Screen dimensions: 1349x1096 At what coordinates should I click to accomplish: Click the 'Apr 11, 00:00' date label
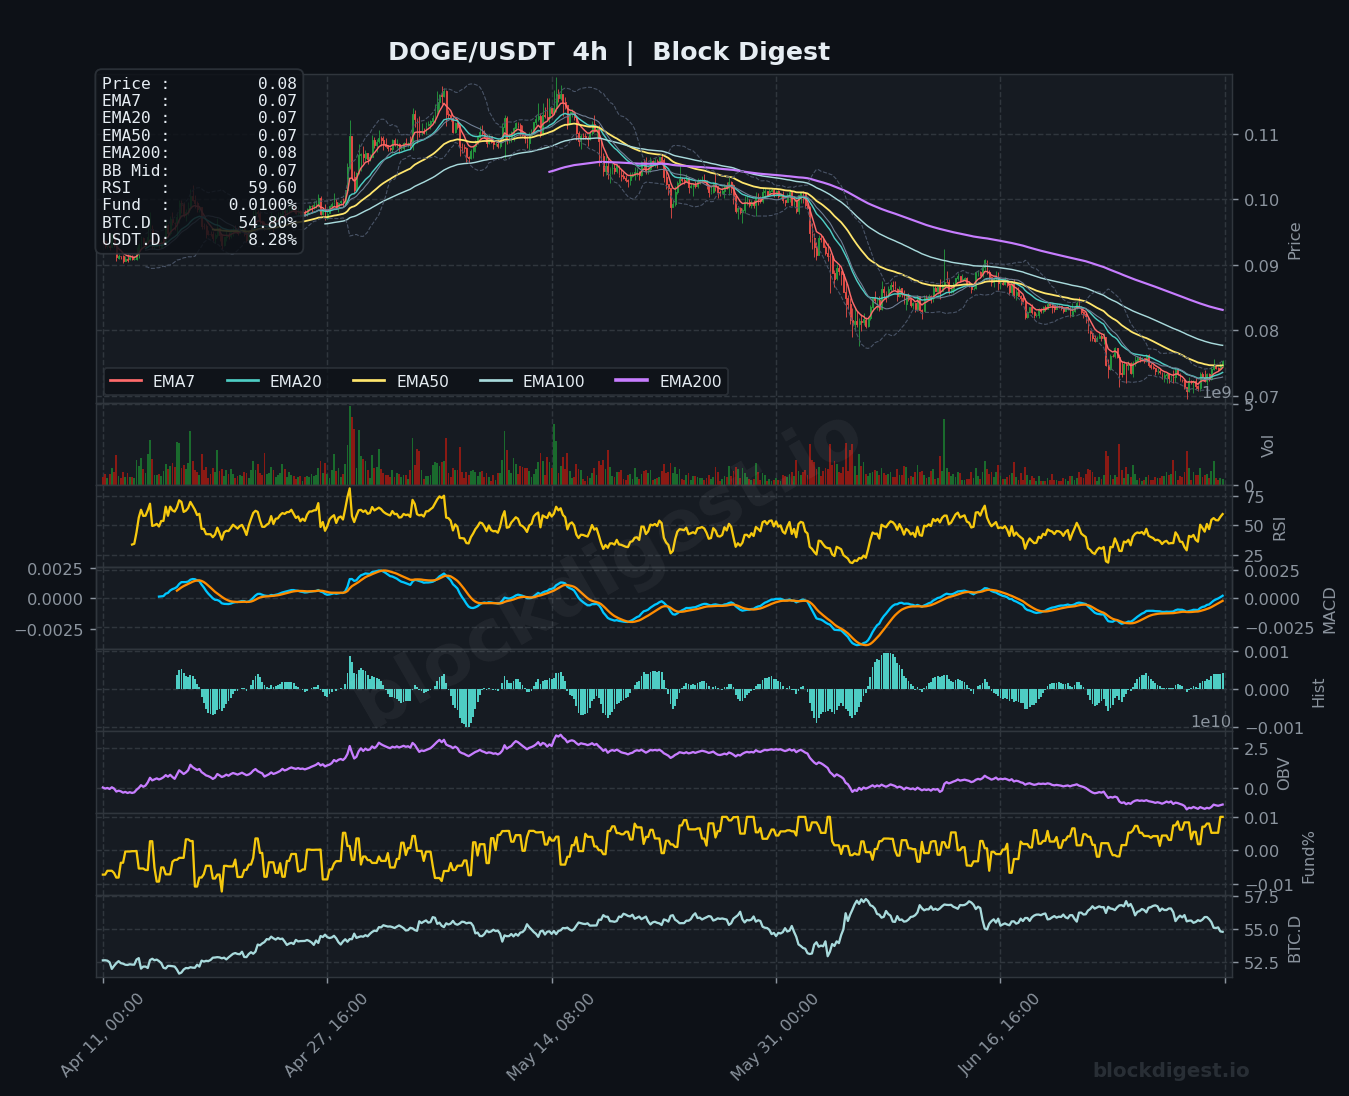point(101,1035)
